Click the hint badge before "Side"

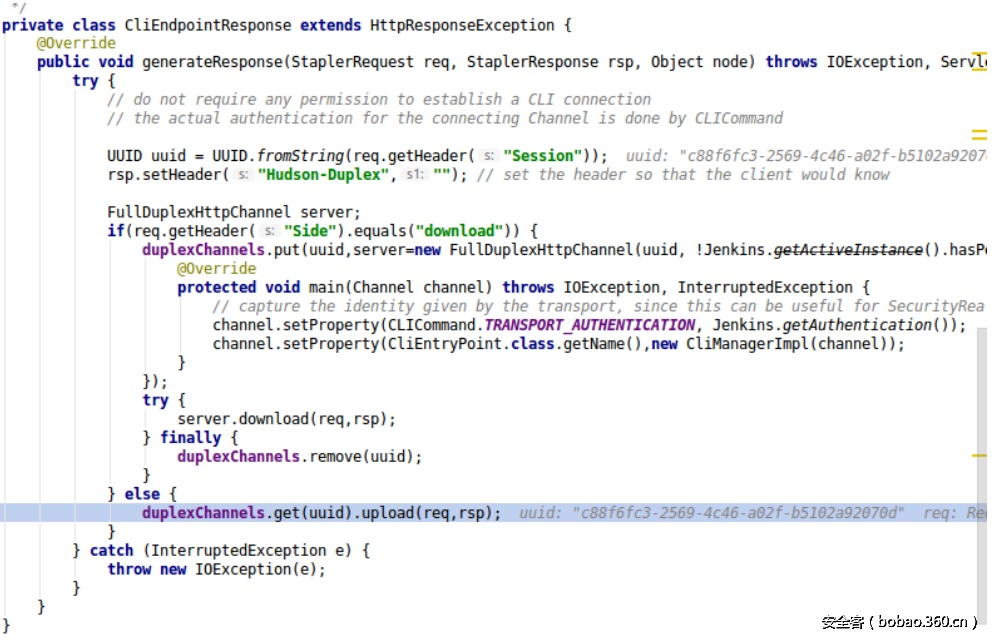(x=268, y=231)
